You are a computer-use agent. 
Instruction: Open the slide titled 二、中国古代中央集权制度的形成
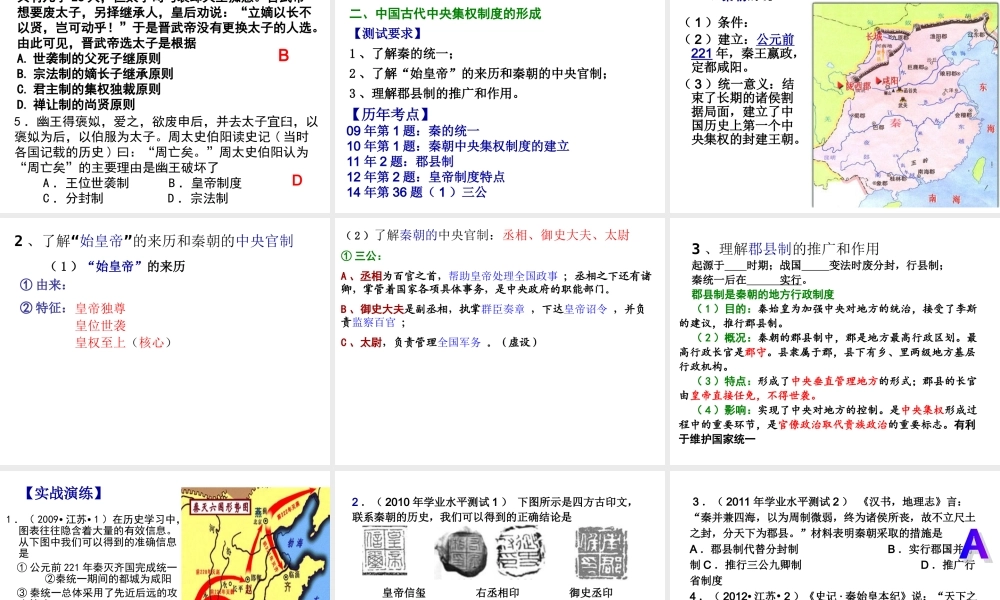(x=499, y=106)
